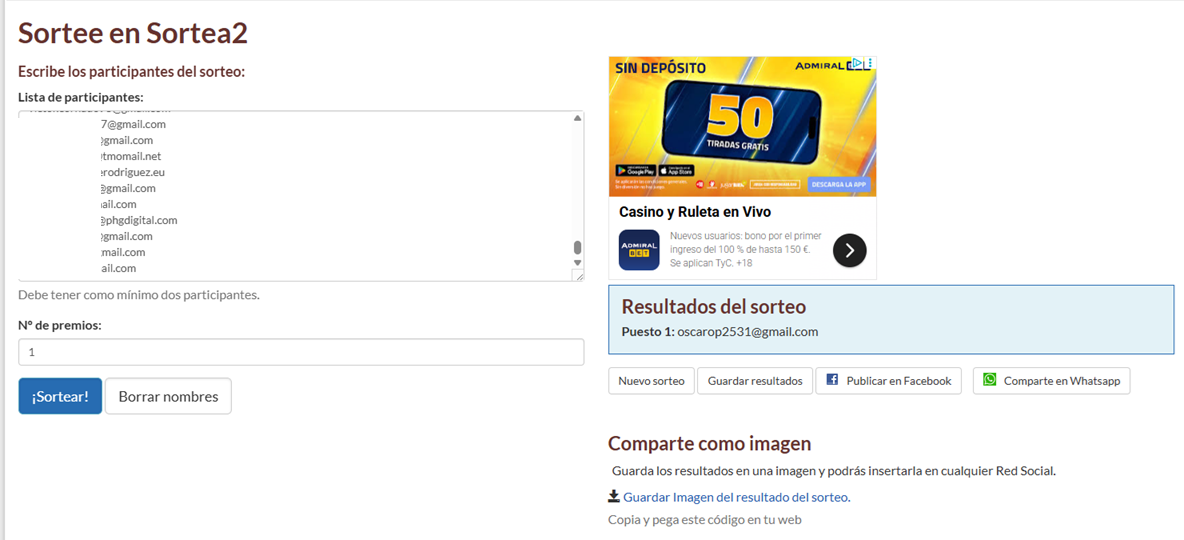1184x540 pixels.
Task: Click the Borrar nombres button
Action: click(x=168, y=396)
